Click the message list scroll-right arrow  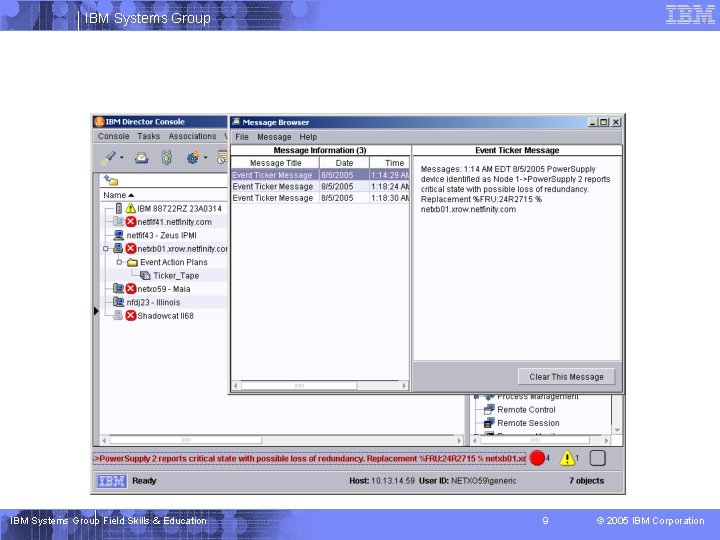pyautogui.click(x=404, y=386)
